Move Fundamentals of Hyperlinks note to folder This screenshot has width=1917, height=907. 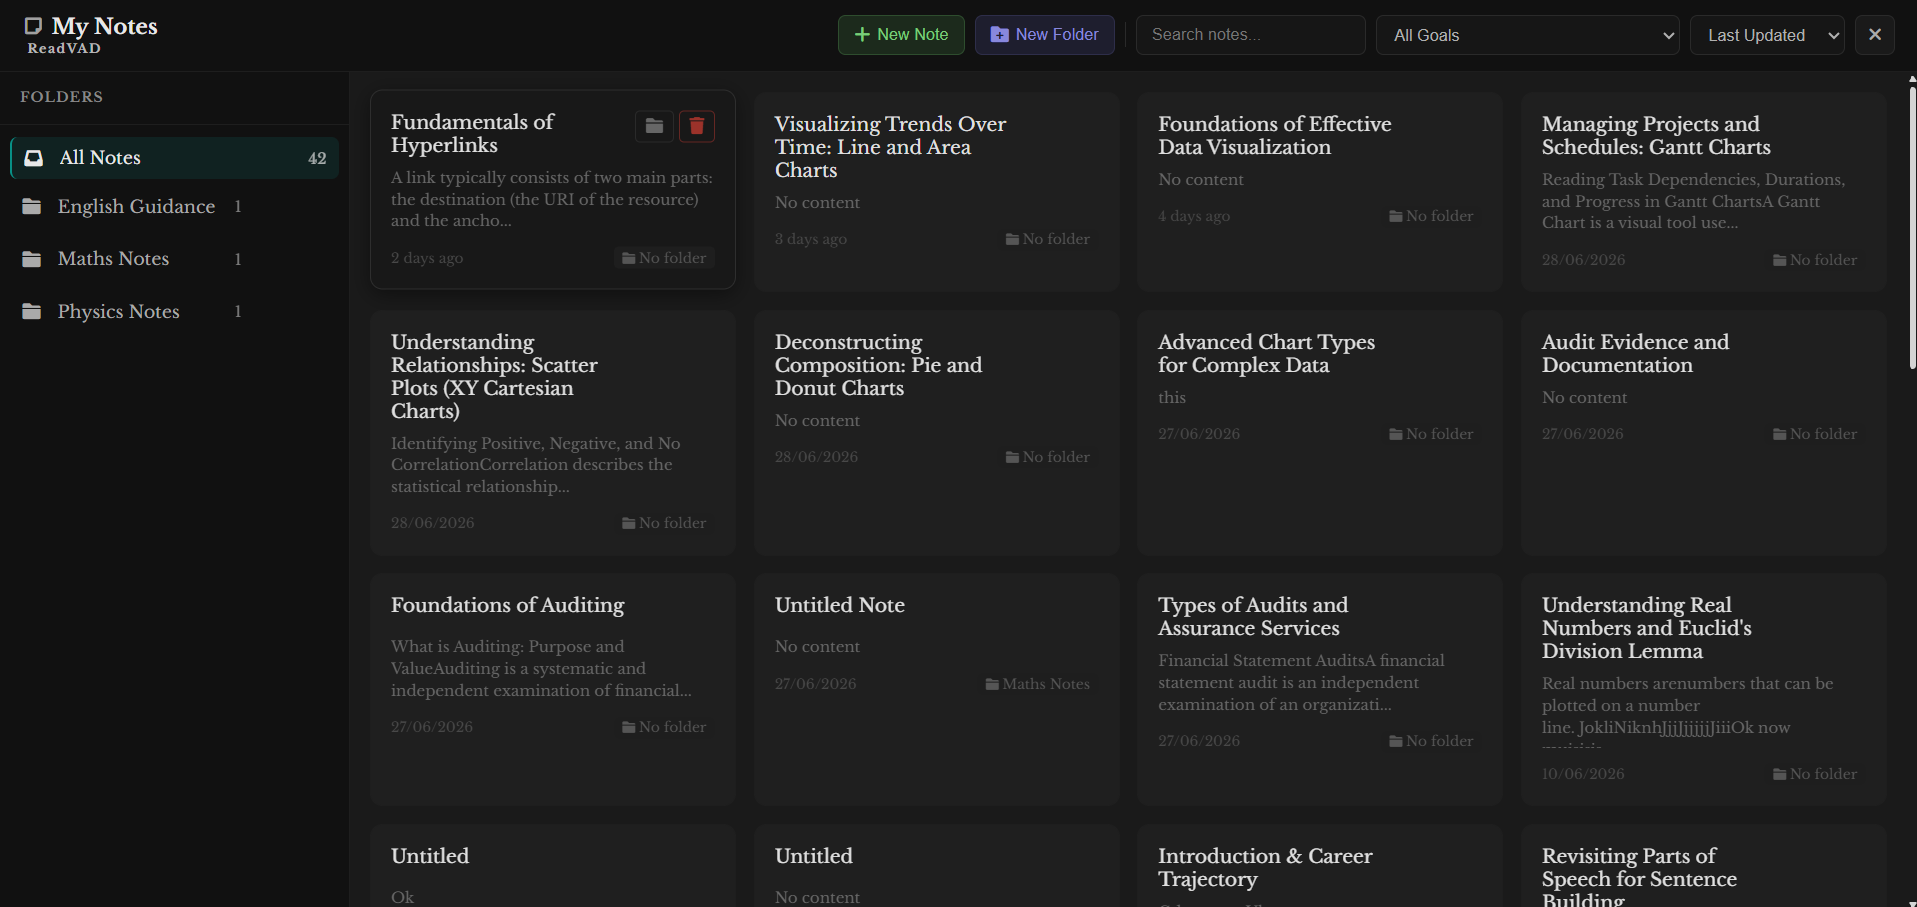[654, 126]
